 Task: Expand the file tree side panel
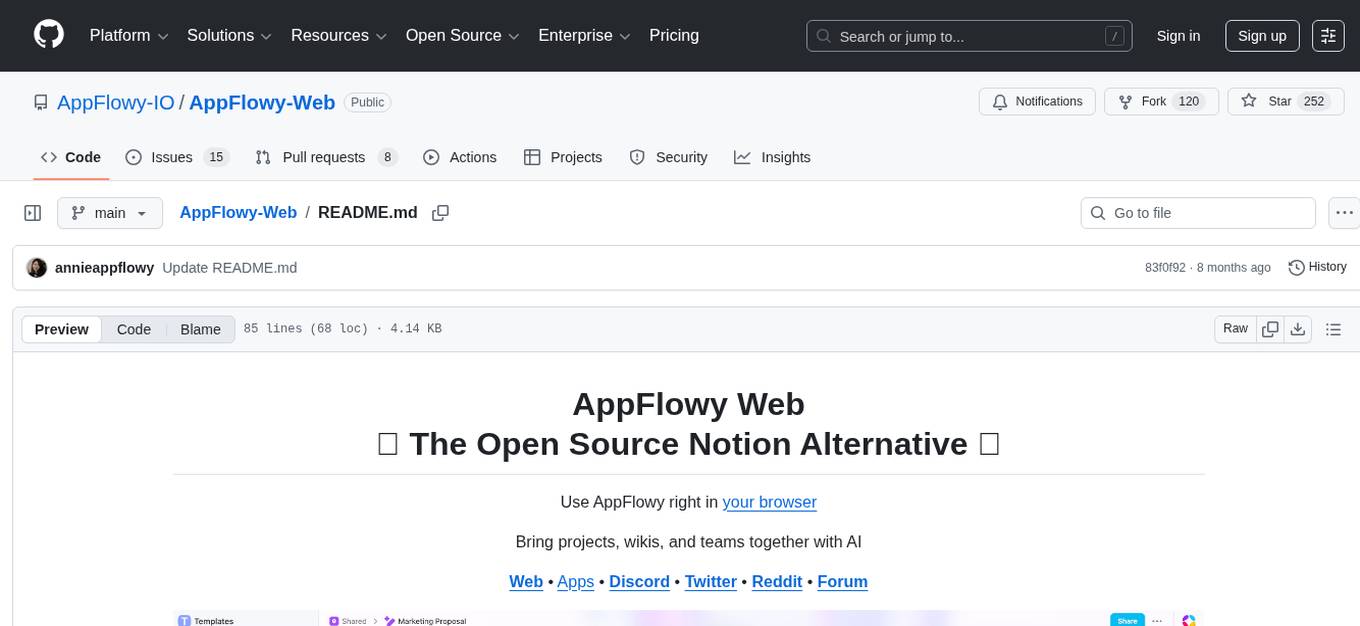coord(32,212)
